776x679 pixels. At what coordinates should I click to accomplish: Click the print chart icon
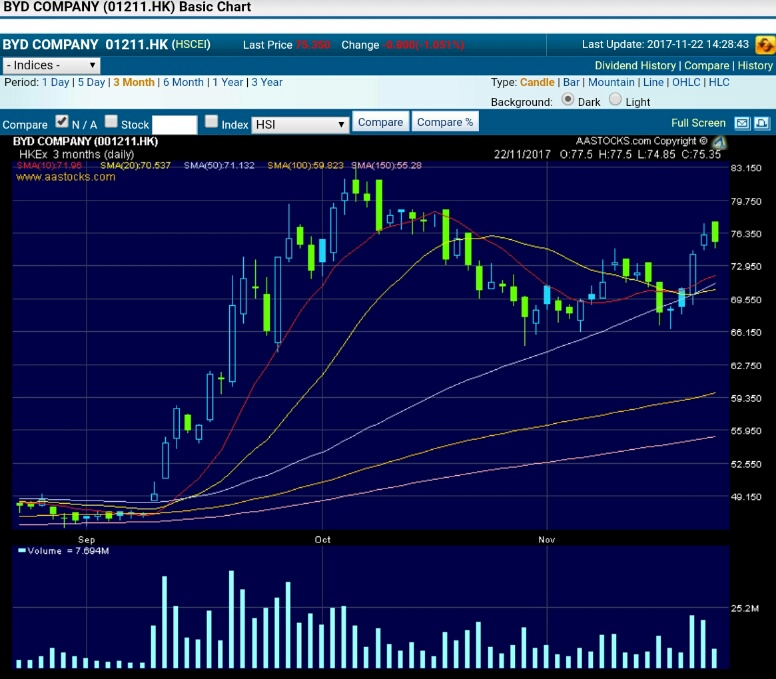(762, 123)
